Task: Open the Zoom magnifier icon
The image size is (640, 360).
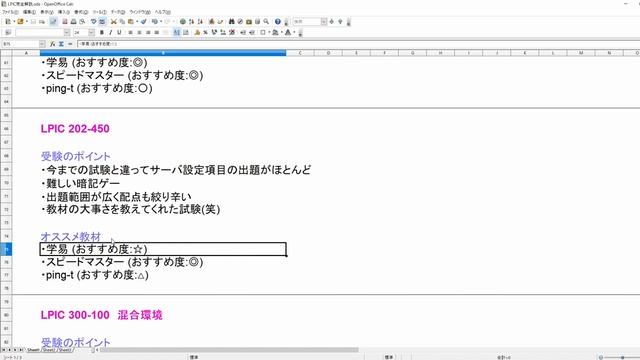Action: point(266,22)
